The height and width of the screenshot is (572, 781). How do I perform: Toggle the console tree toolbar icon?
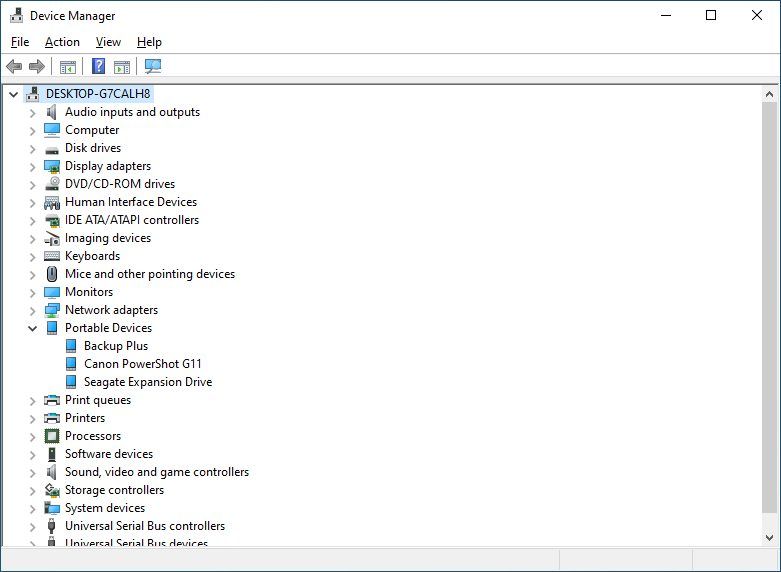68,66
